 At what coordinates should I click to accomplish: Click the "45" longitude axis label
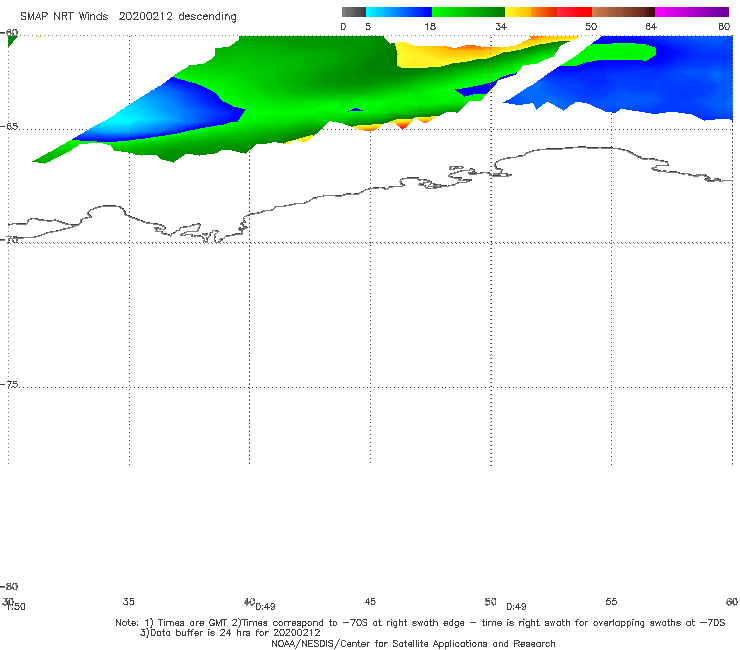(x=370, y=601)
